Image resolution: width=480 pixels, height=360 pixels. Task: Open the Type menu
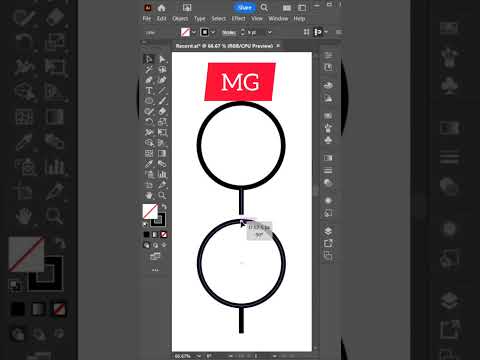[x=200, y=19]
